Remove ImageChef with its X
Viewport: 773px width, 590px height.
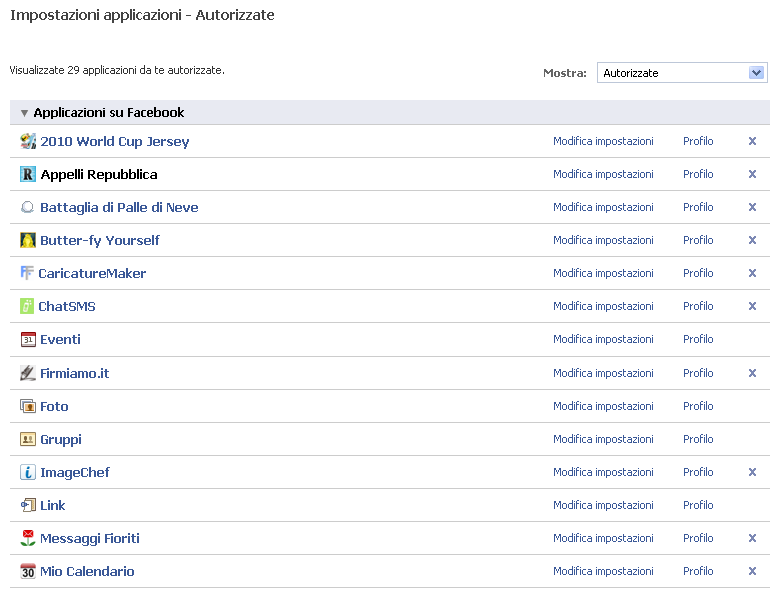coord(752,473)
